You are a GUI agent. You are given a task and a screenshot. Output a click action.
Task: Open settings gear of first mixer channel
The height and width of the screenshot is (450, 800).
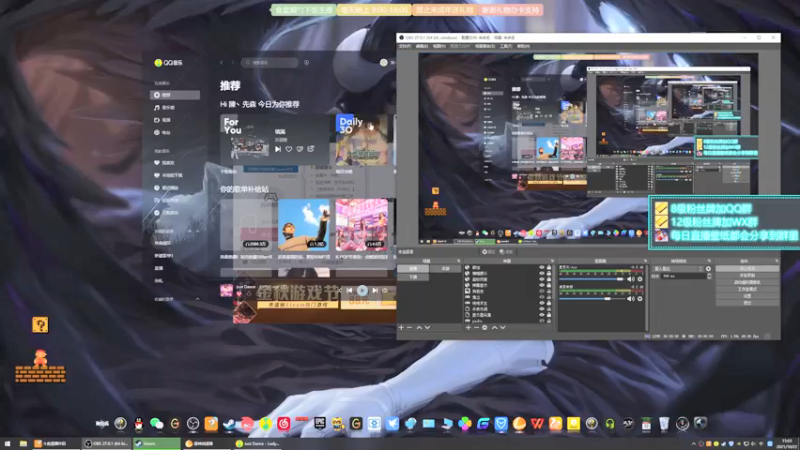640,279
